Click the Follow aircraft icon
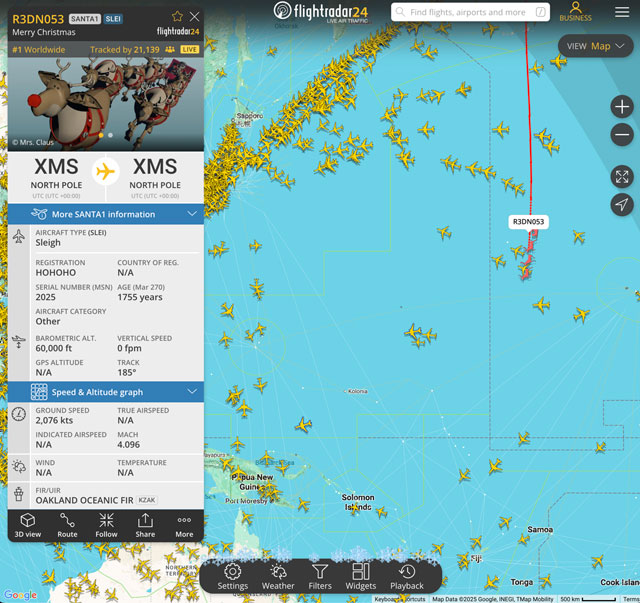Viewport: 640px width, 603px height. (107, 525)
